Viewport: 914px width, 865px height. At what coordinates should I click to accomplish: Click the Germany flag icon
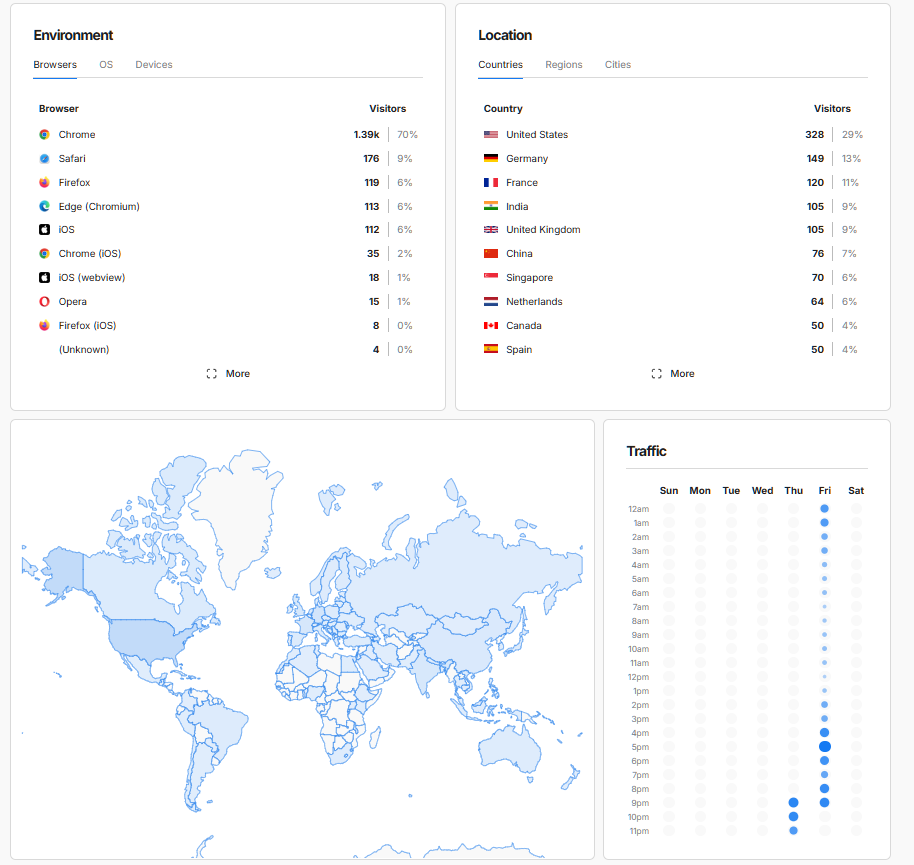pyautogui.click(x=491, y=159)
